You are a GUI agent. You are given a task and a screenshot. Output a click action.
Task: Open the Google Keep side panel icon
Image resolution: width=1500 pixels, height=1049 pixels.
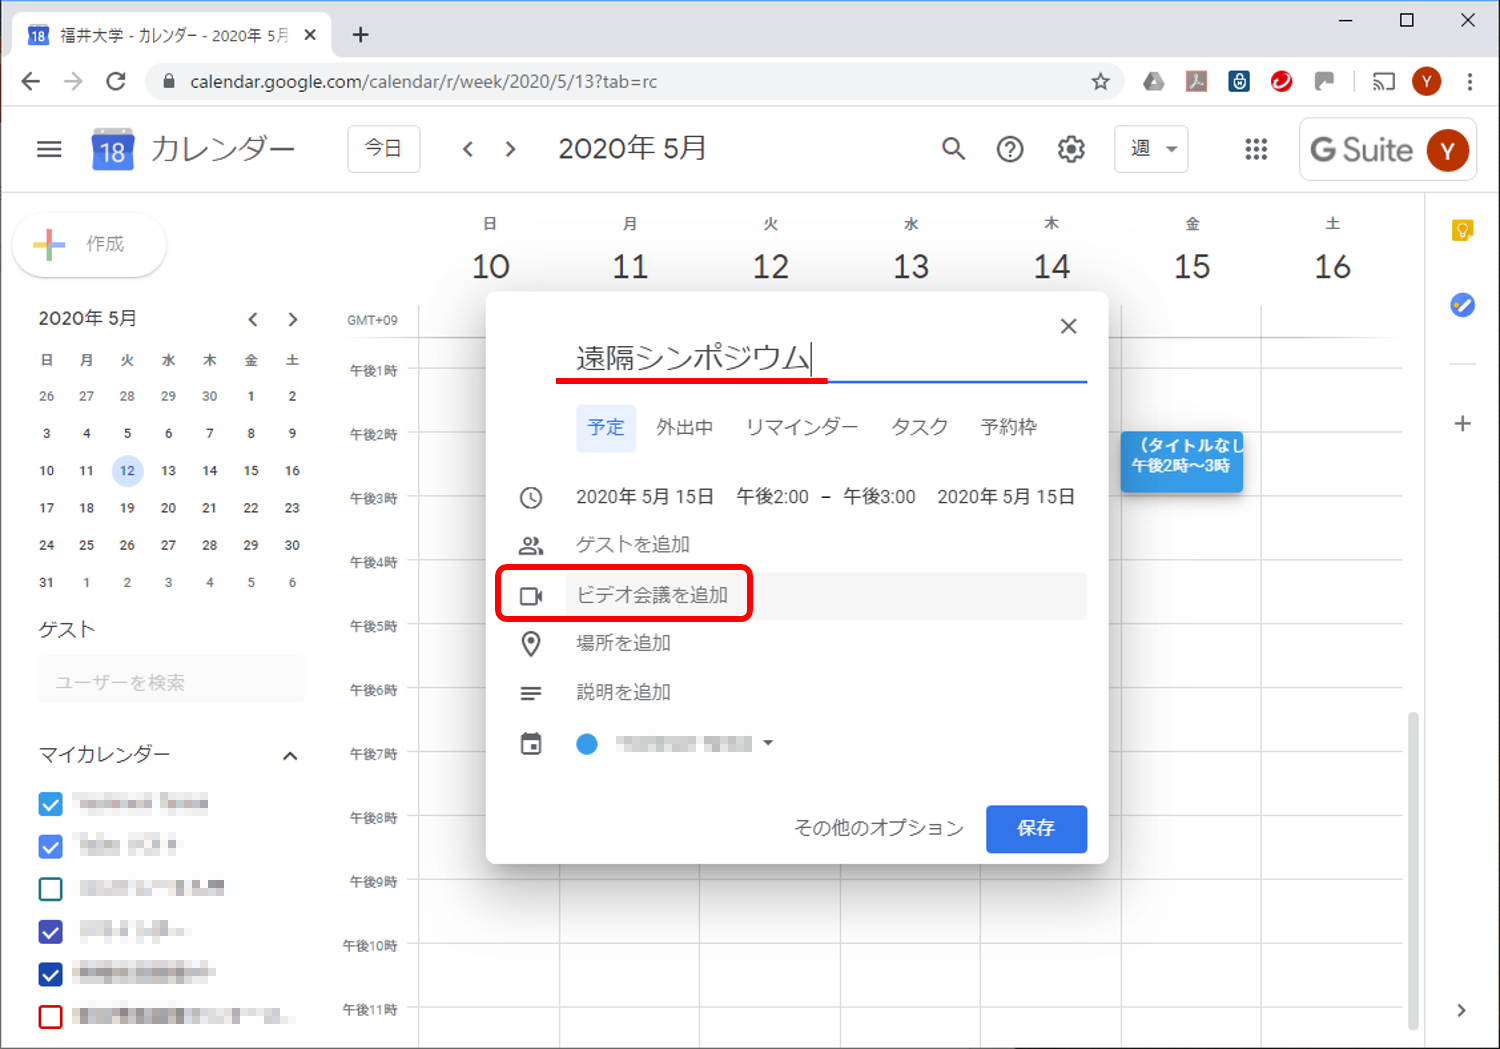tap(1462, 231)
